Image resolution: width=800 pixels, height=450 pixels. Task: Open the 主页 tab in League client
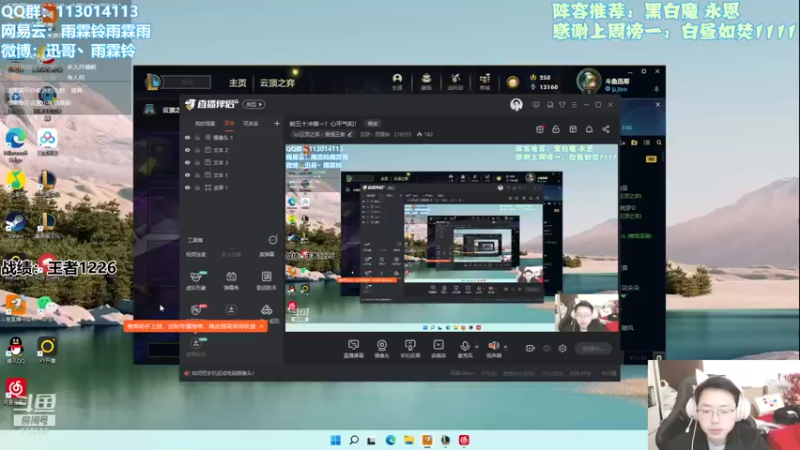237,83
